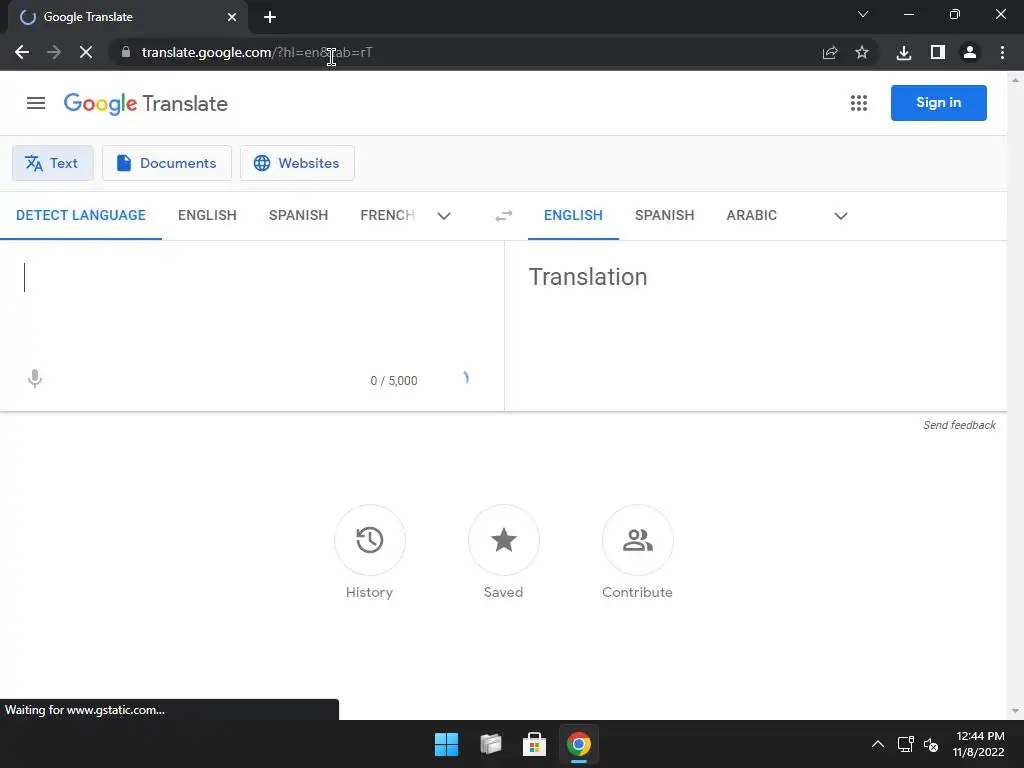Image resolution: width=1024 pixels, height=768 pixels.
Task: Show hidden system tray icons
Action: coord(878,744)
